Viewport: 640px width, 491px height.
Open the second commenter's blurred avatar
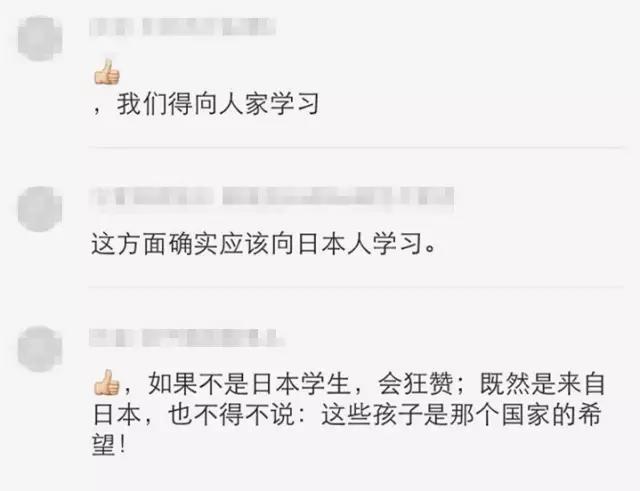(x=40, y=209)
